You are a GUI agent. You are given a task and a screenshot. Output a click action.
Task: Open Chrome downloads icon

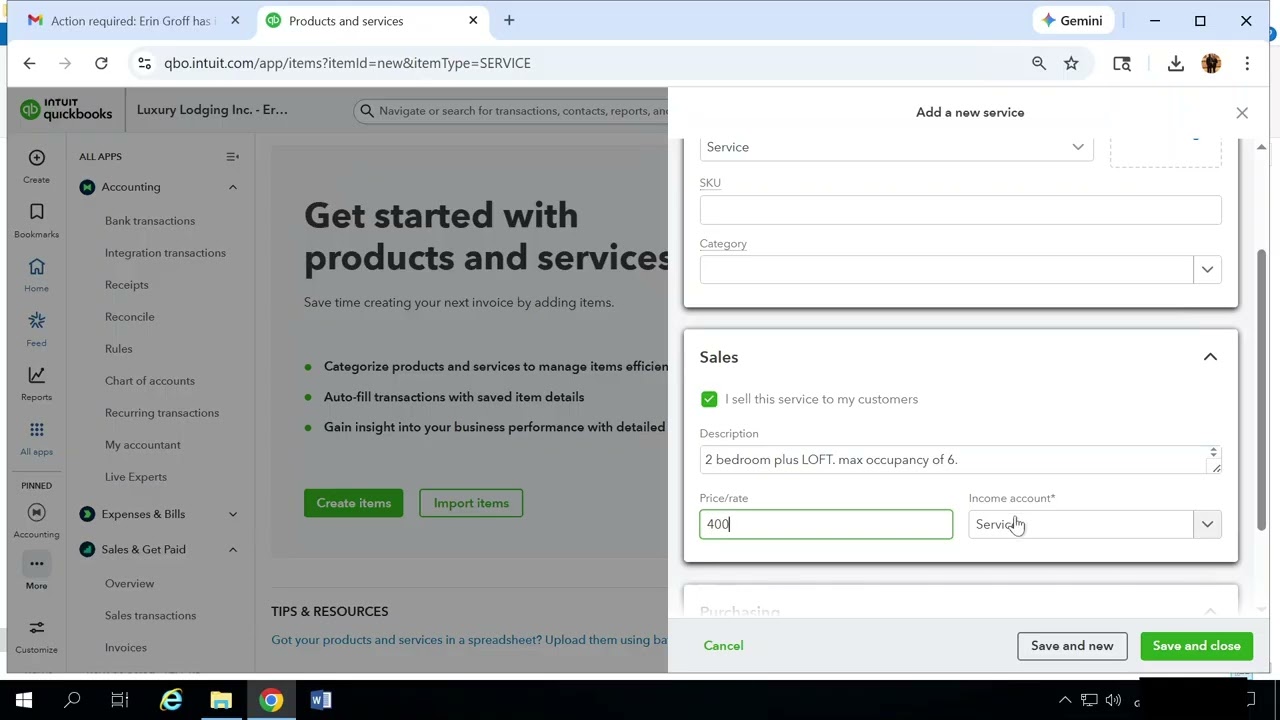point(1176,63)
